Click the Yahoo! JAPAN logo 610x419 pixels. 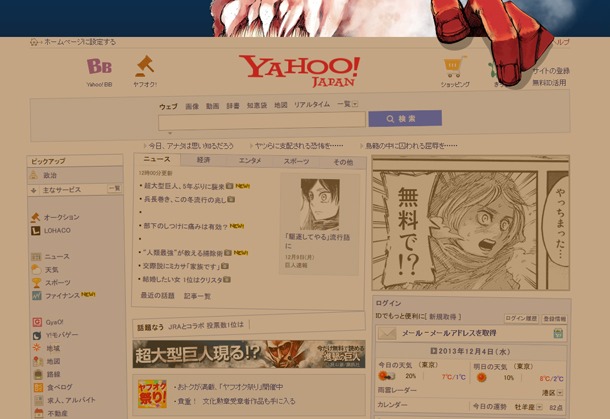coord(299,71)
